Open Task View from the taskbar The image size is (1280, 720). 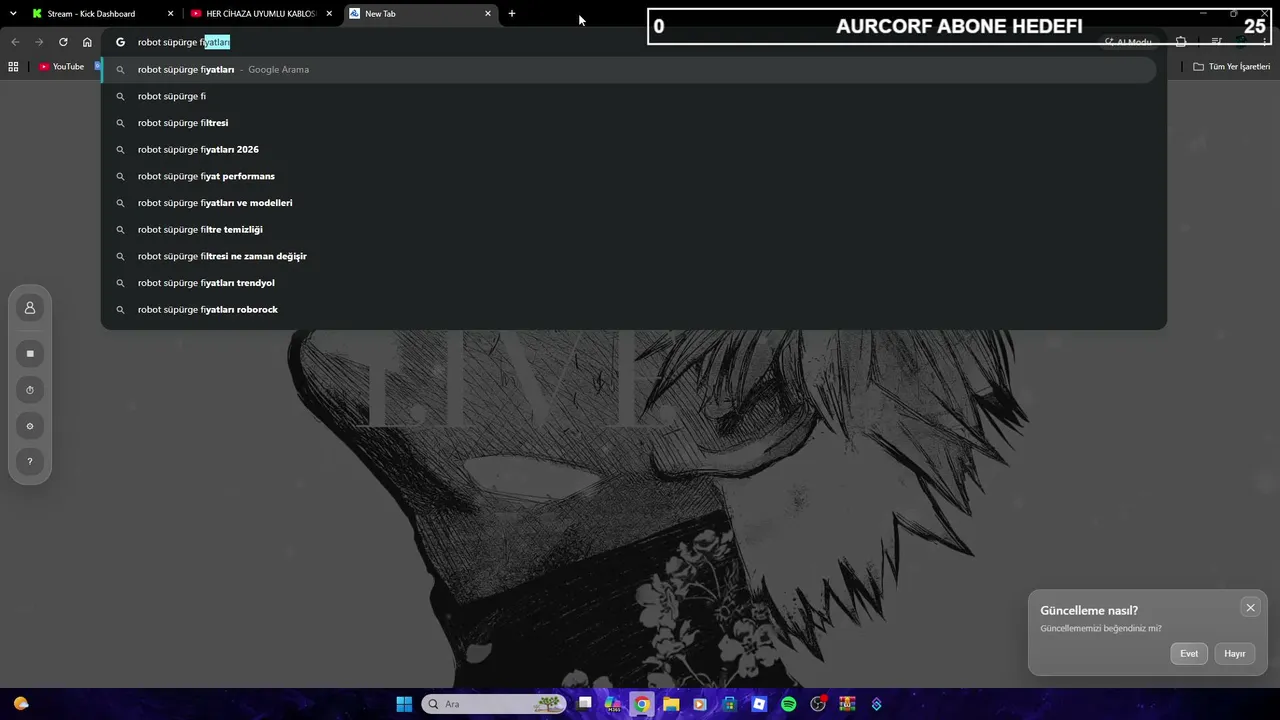[x=585, y=704]
